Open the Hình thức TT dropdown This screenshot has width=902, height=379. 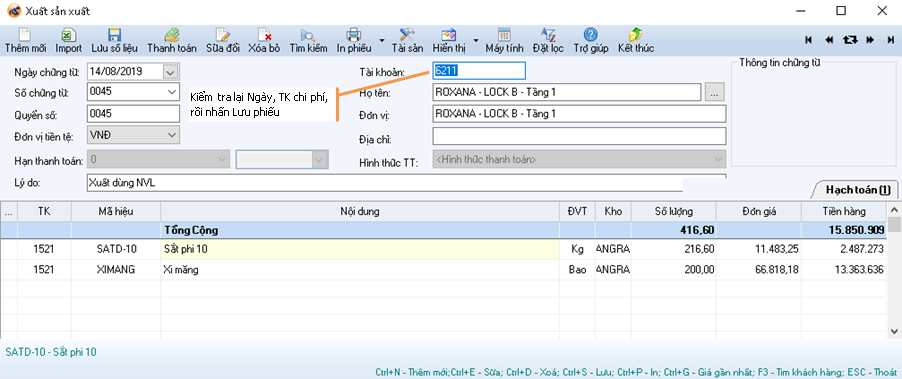pos(718,159)
